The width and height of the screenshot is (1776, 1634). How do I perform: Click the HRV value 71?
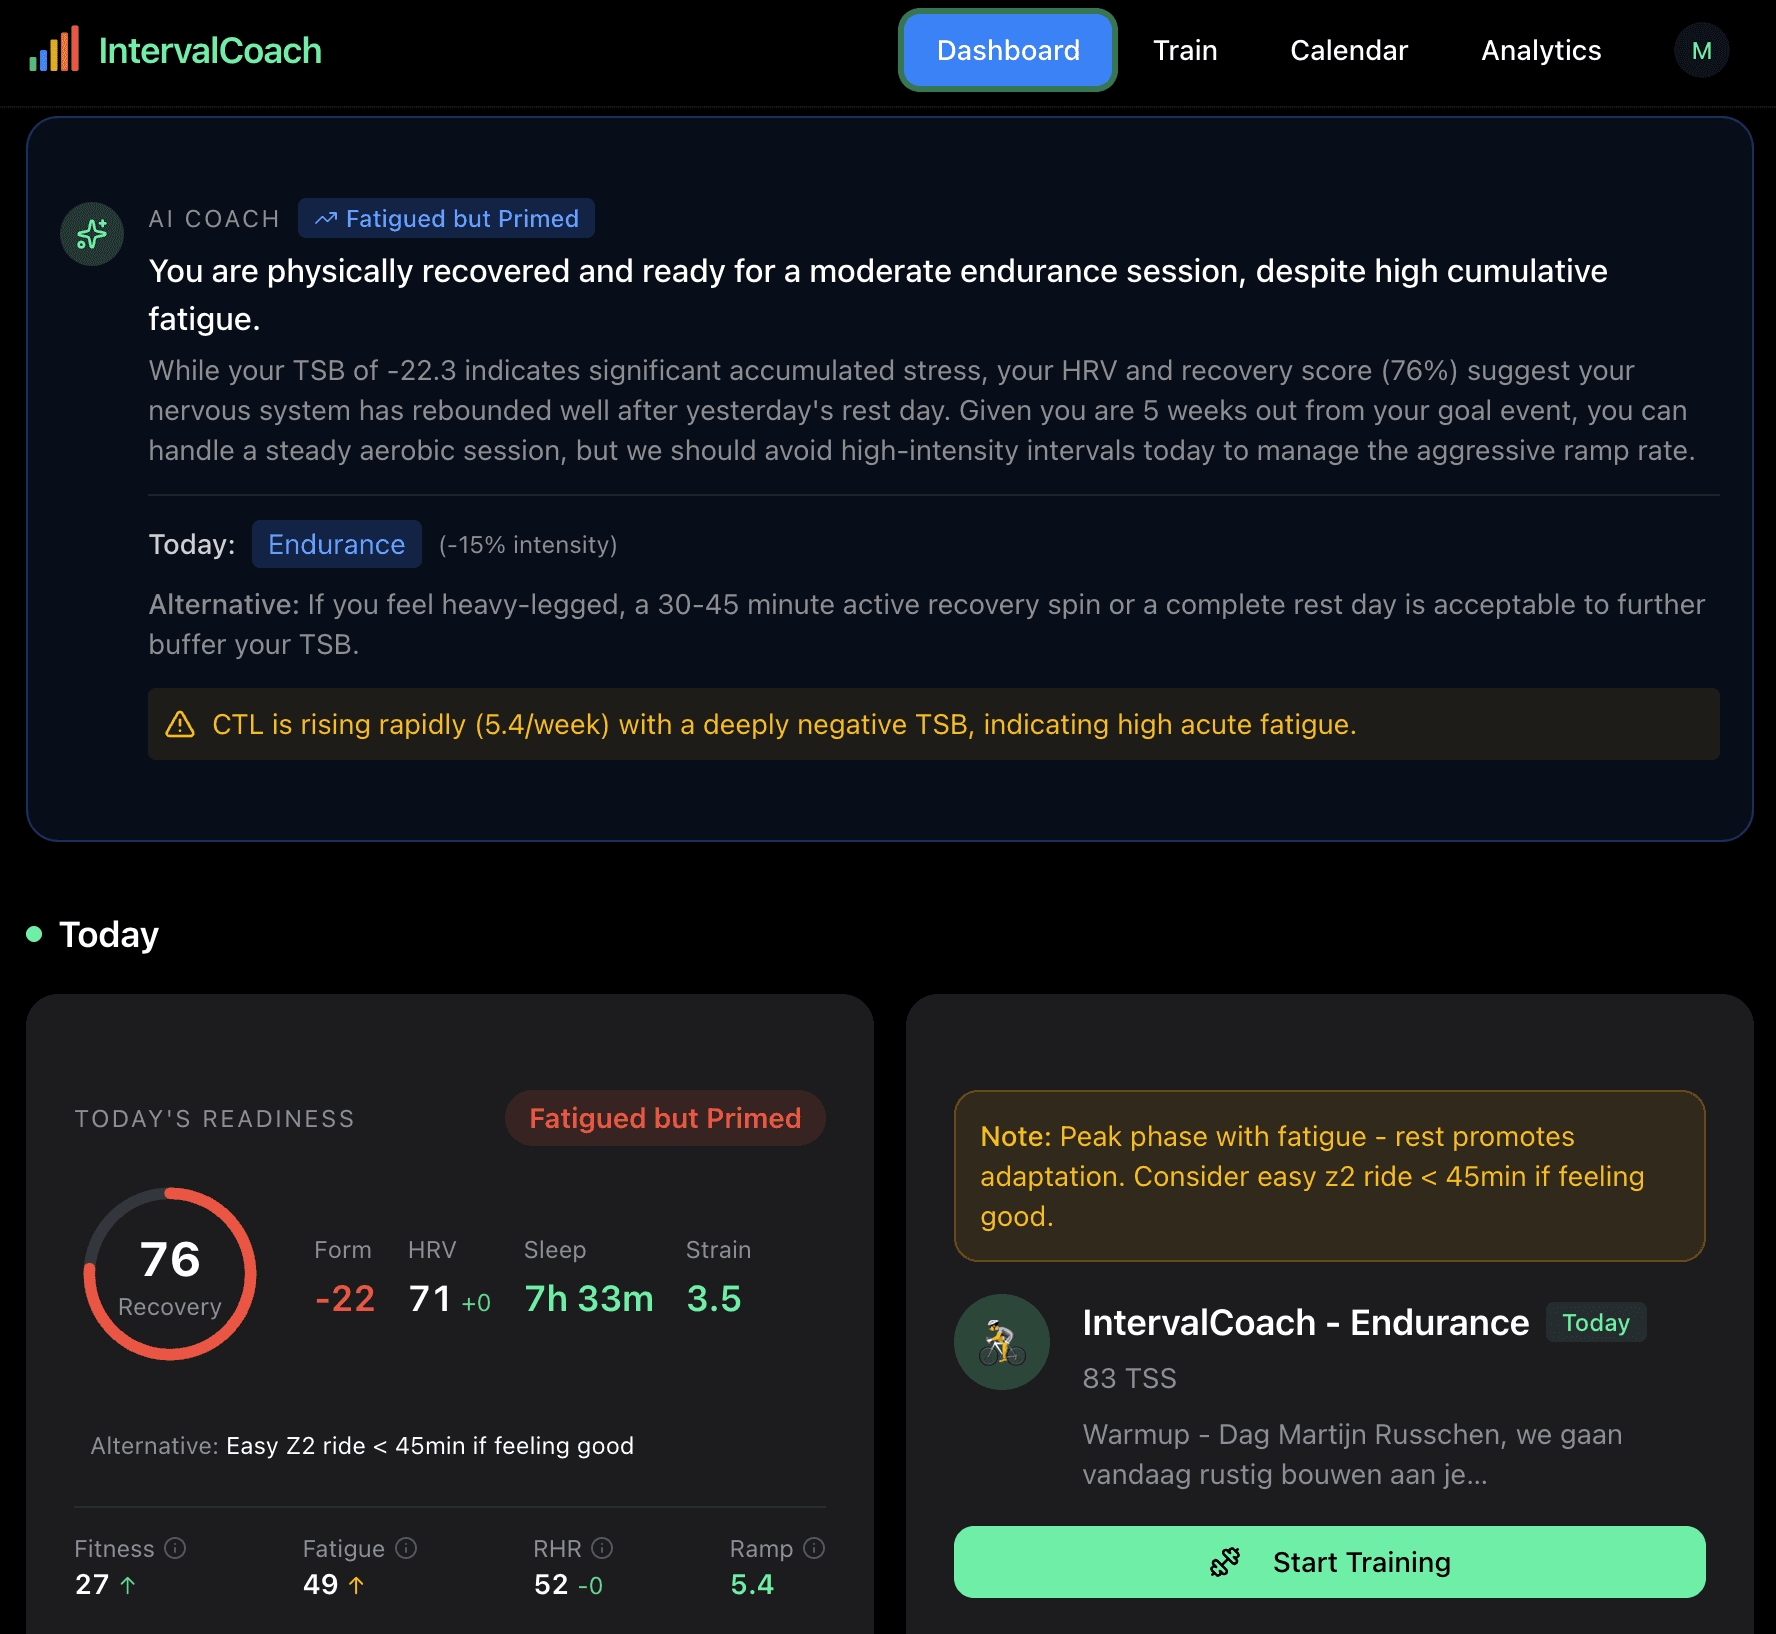[x=430, y=1298]
